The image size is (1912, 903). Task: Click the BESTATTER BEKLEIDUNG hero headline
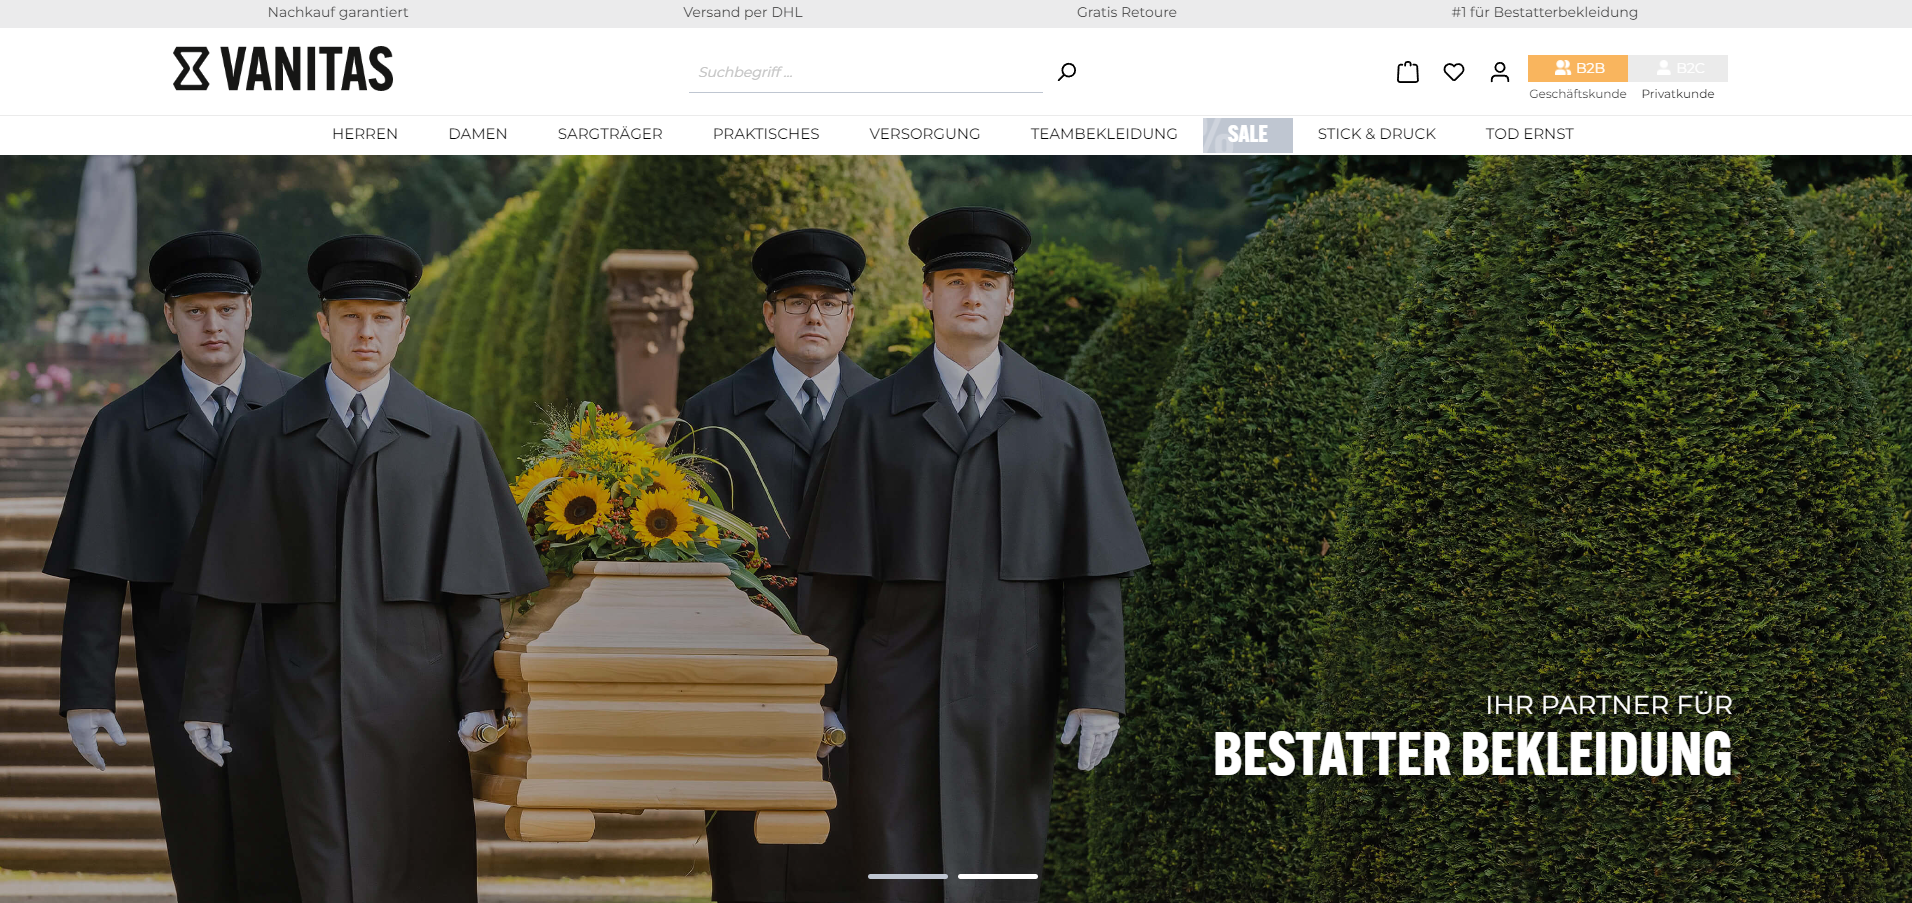pos(1473,755)
